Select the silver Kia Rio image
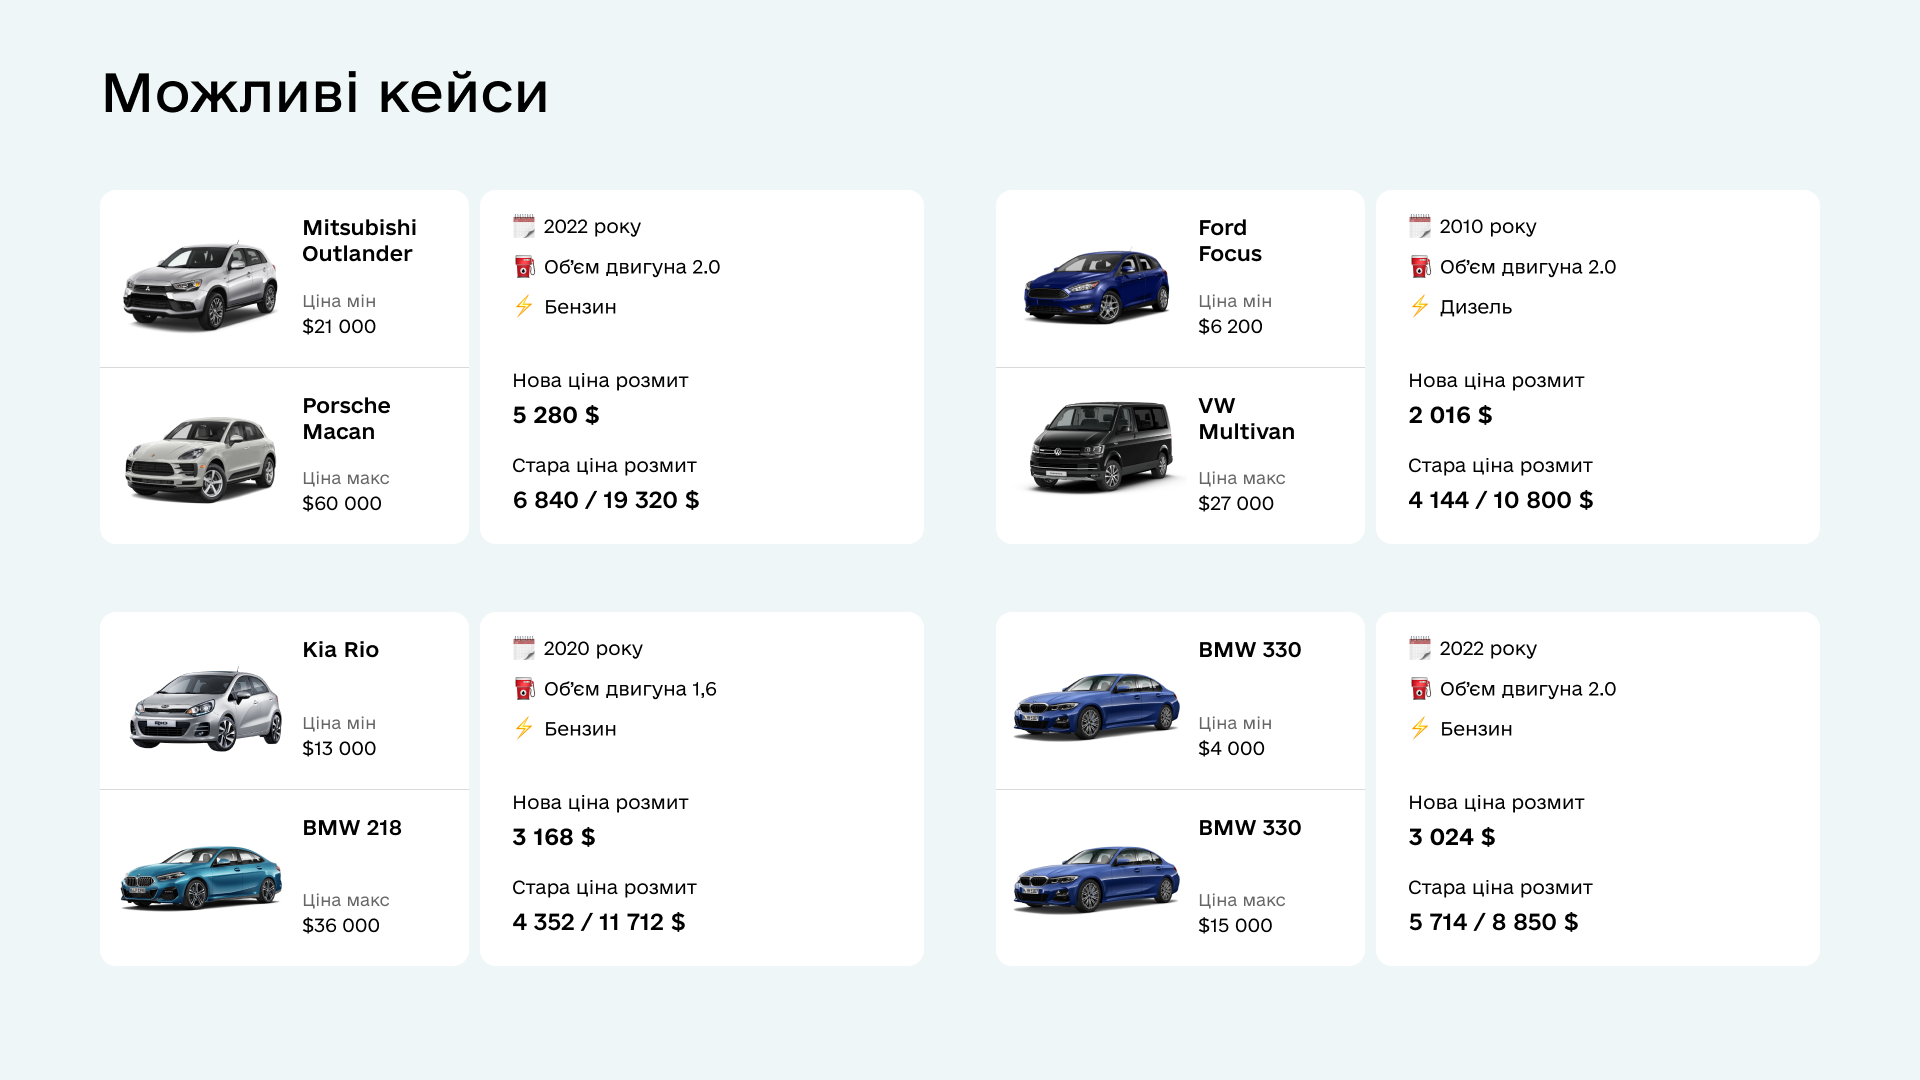1920x1080 pixels. (205, 709)
